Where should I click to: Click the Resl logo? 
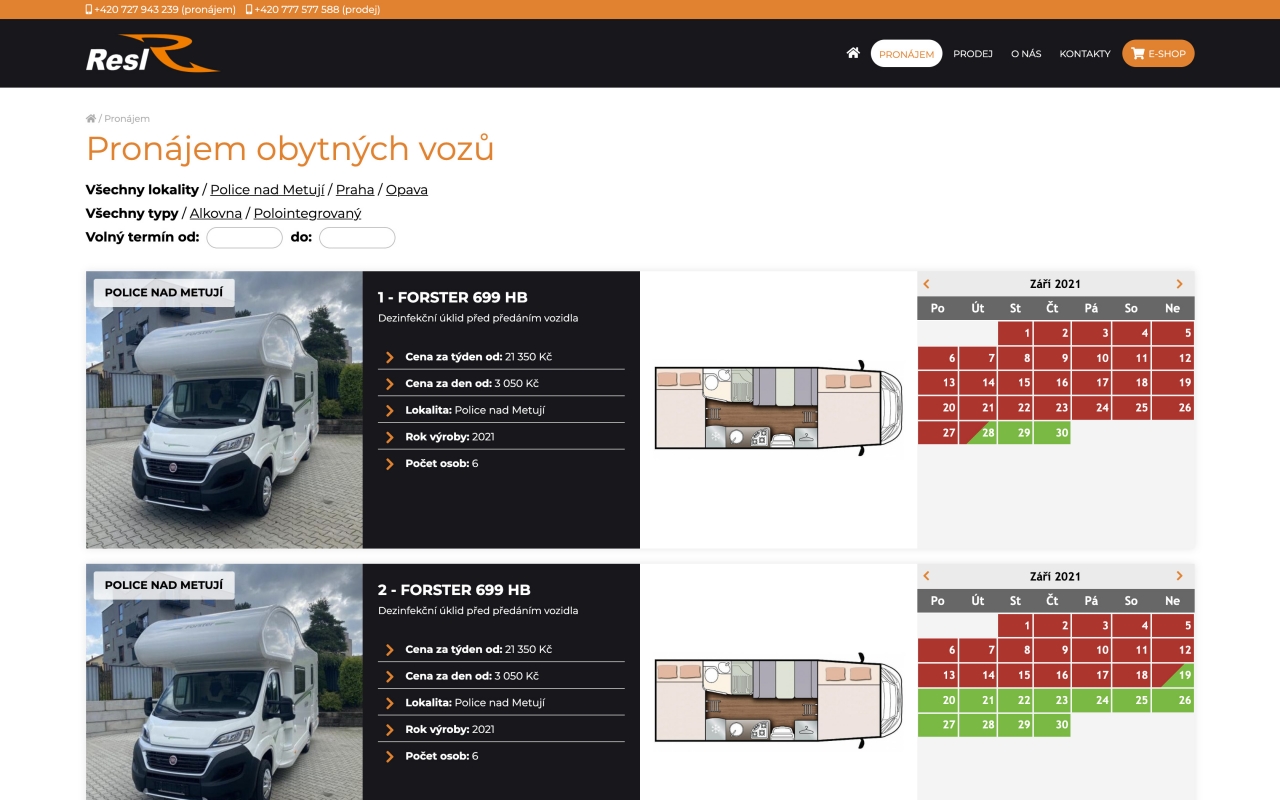[152, 53]
